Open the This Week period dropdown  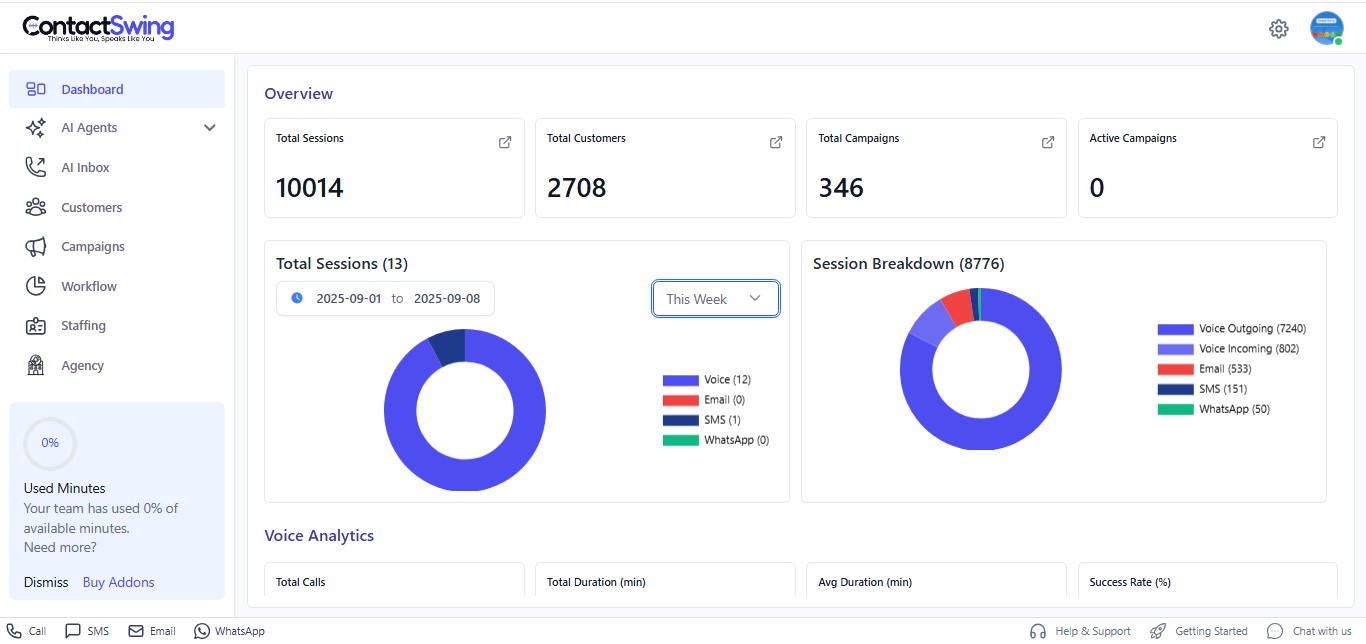(x=715, y=299)
